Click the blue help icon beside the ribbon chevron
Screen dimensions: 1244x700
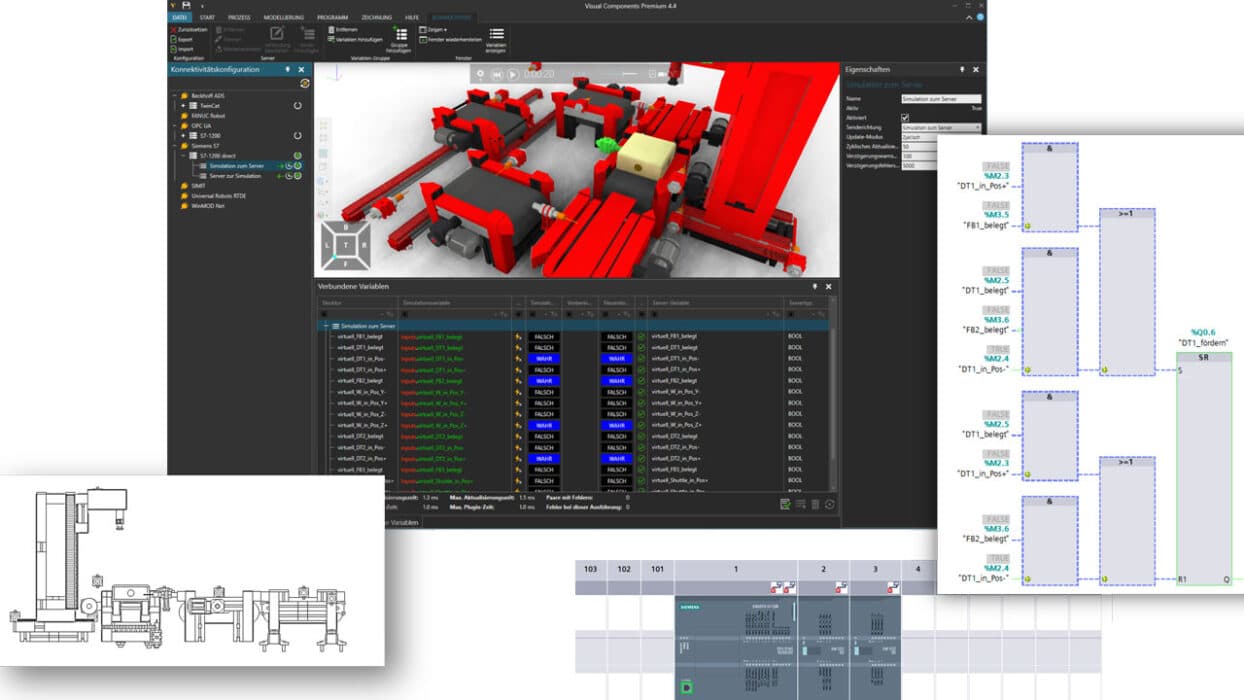click(x=979, y=17)
